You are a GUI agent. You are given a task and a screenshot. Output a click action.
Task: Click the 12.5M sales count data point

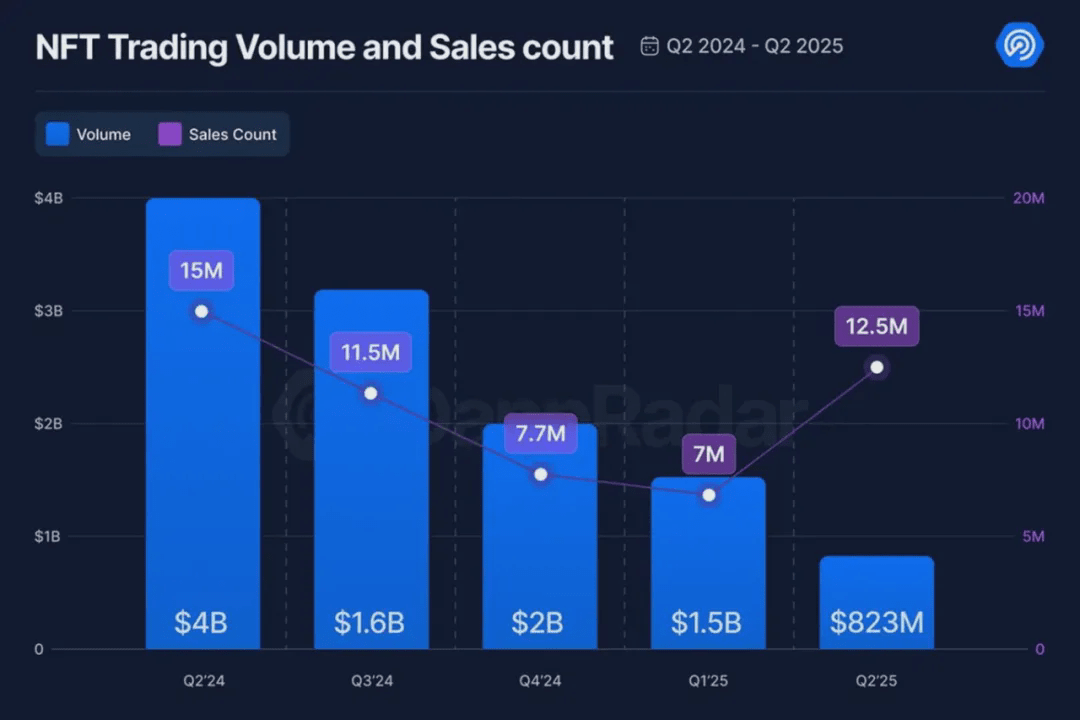point(877,368)
